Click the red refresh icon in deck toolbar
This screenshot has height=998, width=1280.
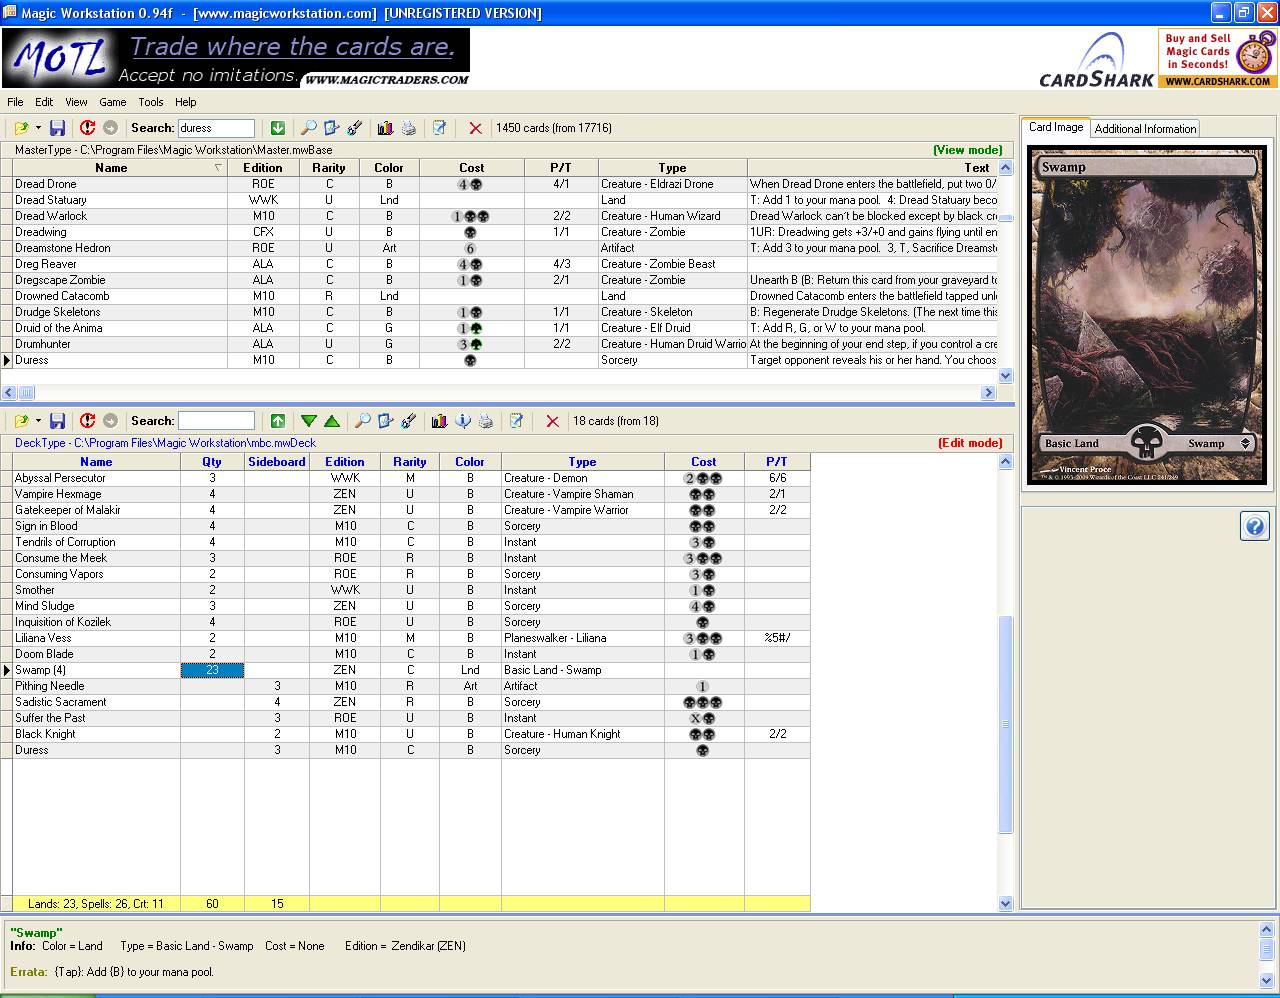pos(87,421)
